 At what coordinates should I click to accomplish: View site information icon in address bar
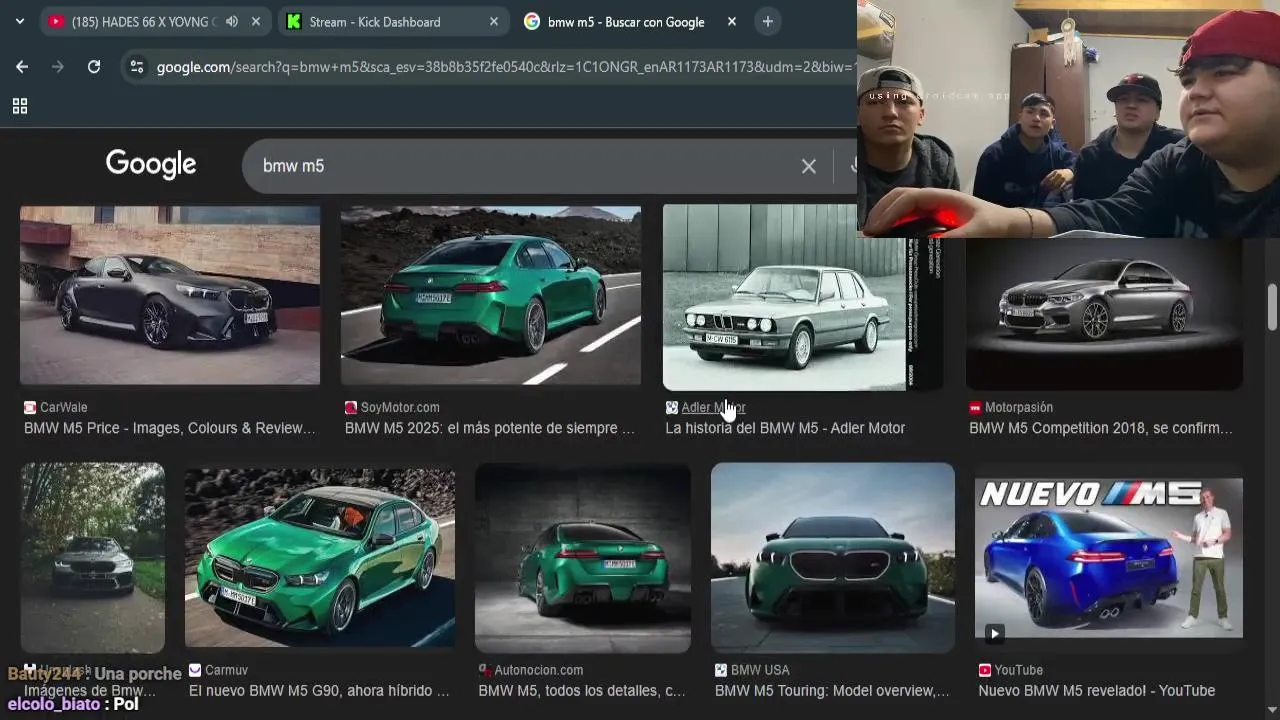(x=137, y=67)
